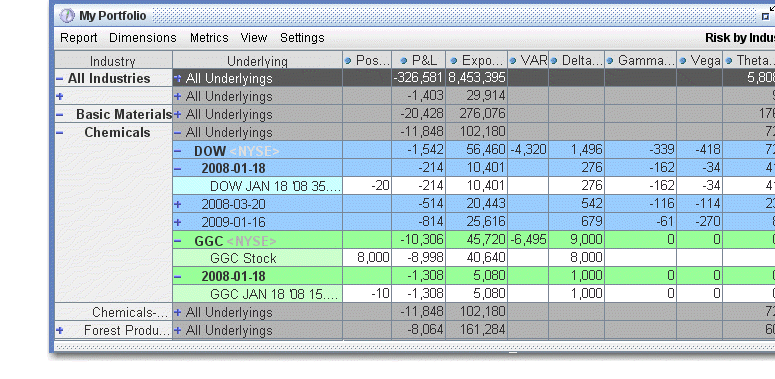Screen dimensions: 775x379
Task: Click the blue dot on Exposure column header
Action: 454,61
